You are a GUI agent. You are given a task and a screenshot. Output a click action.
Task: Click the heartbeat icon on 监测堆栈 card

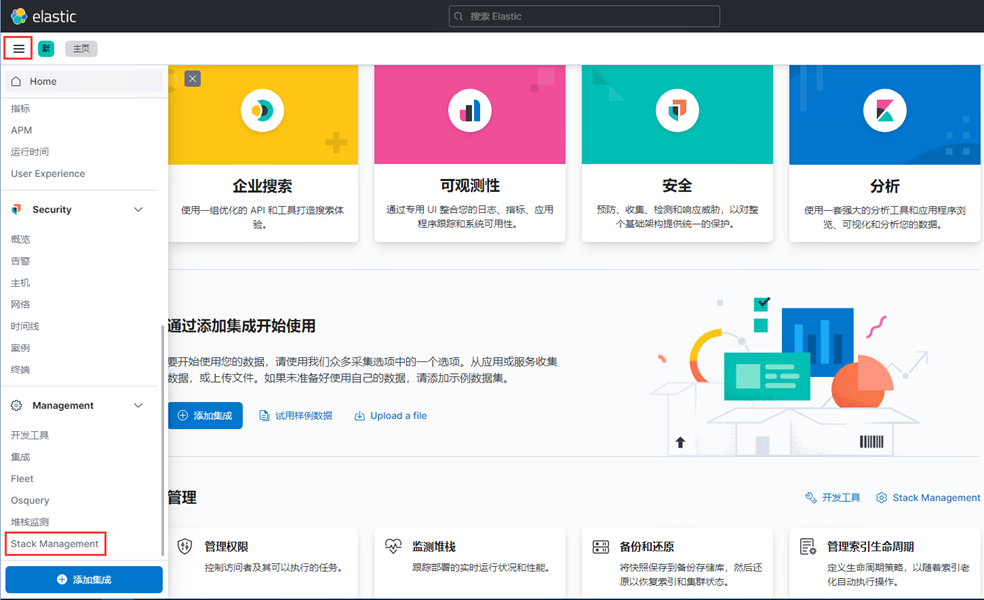click(393, 547)
